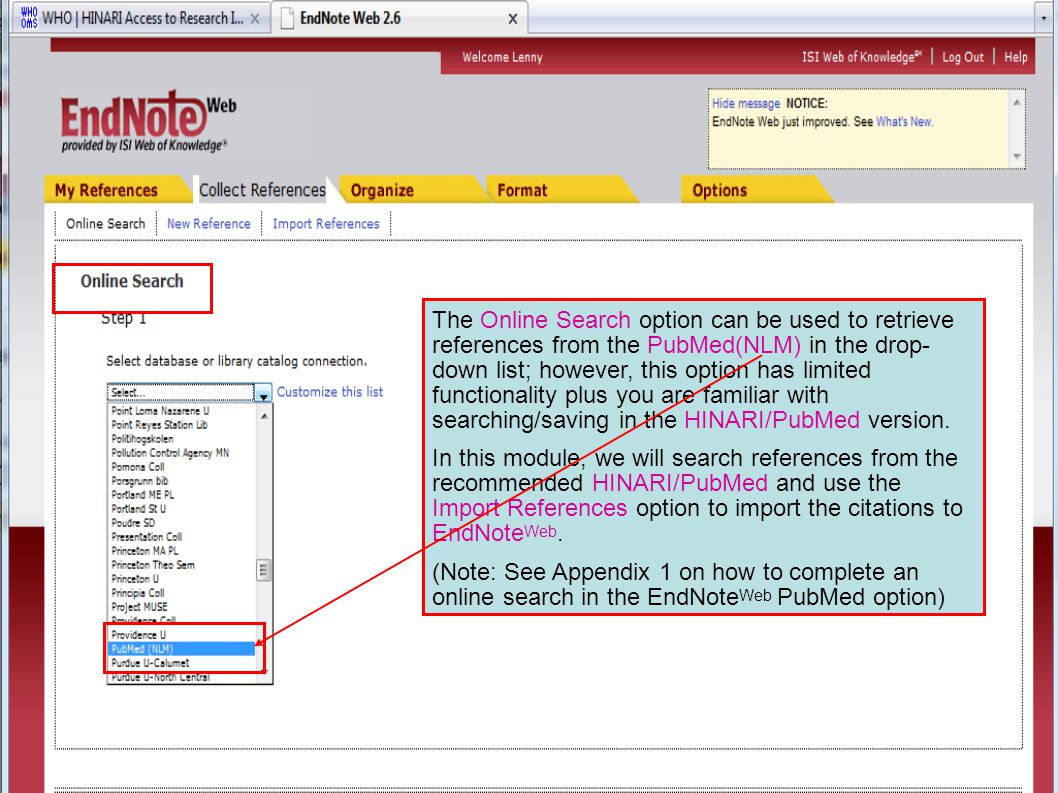Click Customize this list link
1058x793 pixels.
tap(330, 391)
